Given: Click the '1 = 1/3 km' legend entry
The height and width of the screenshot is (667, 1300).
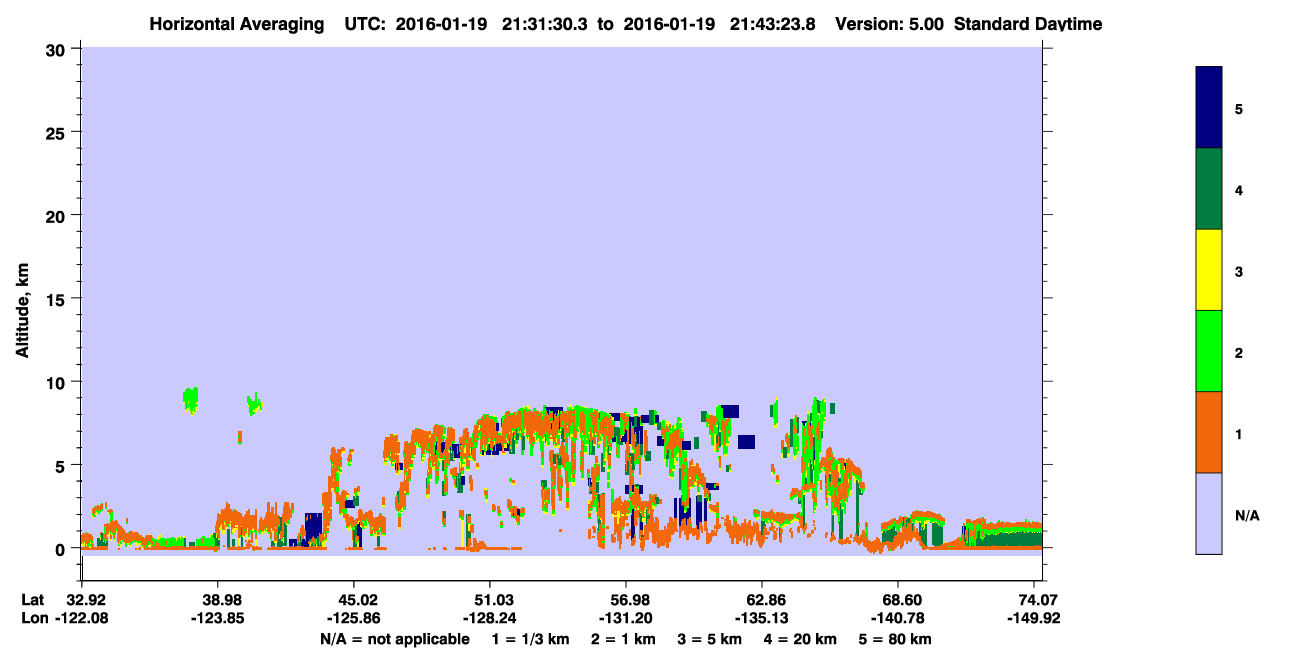Looking at the screenshot, I should [532, 638].
